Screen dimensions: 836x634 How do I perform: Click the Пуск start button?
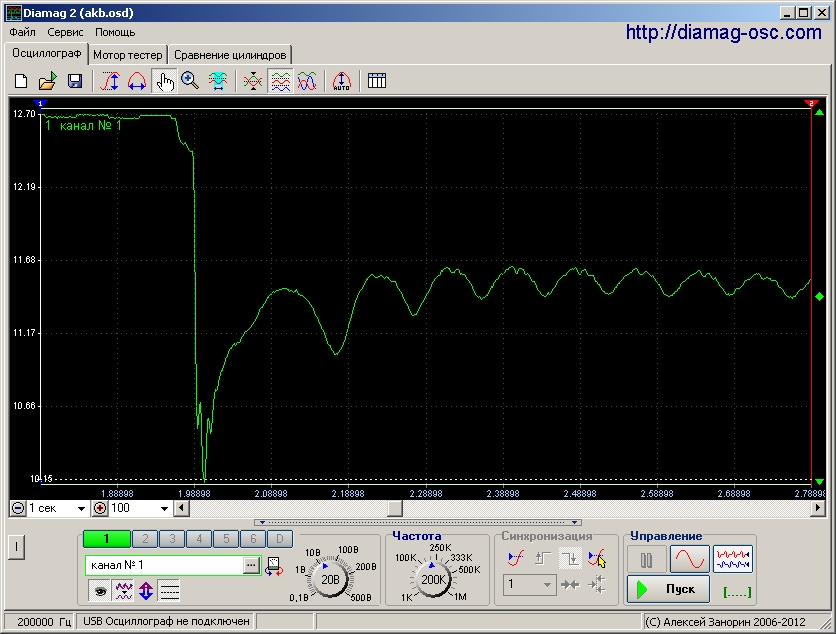tap(668, 589)
